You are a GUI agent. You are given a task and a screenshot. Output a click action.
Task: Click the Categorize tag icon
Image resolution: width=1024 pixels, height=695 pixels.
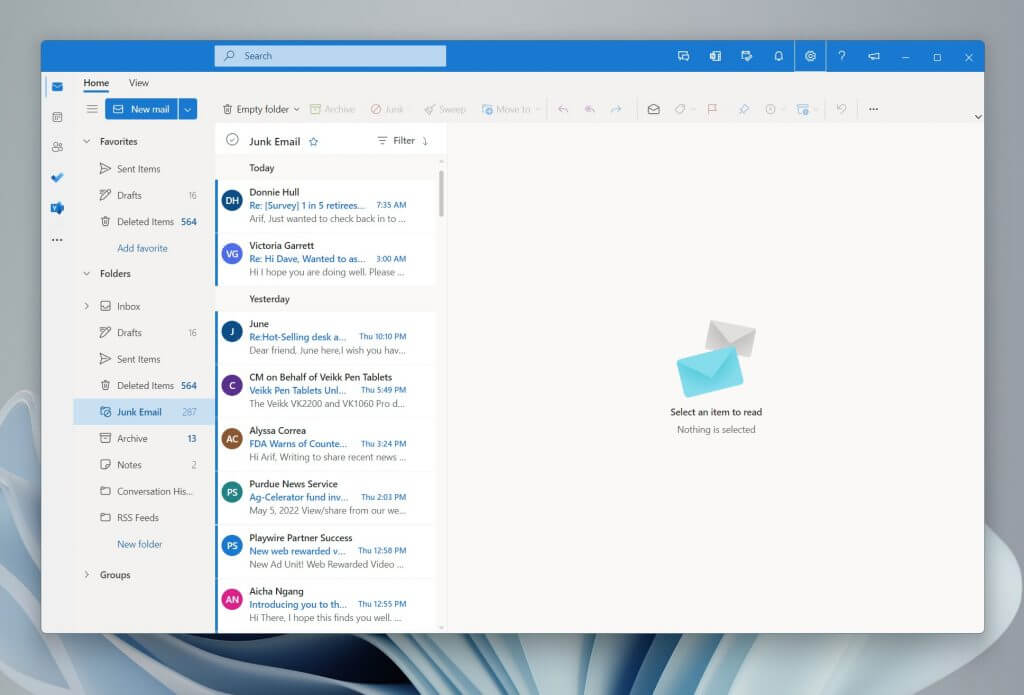click(680, 109)
